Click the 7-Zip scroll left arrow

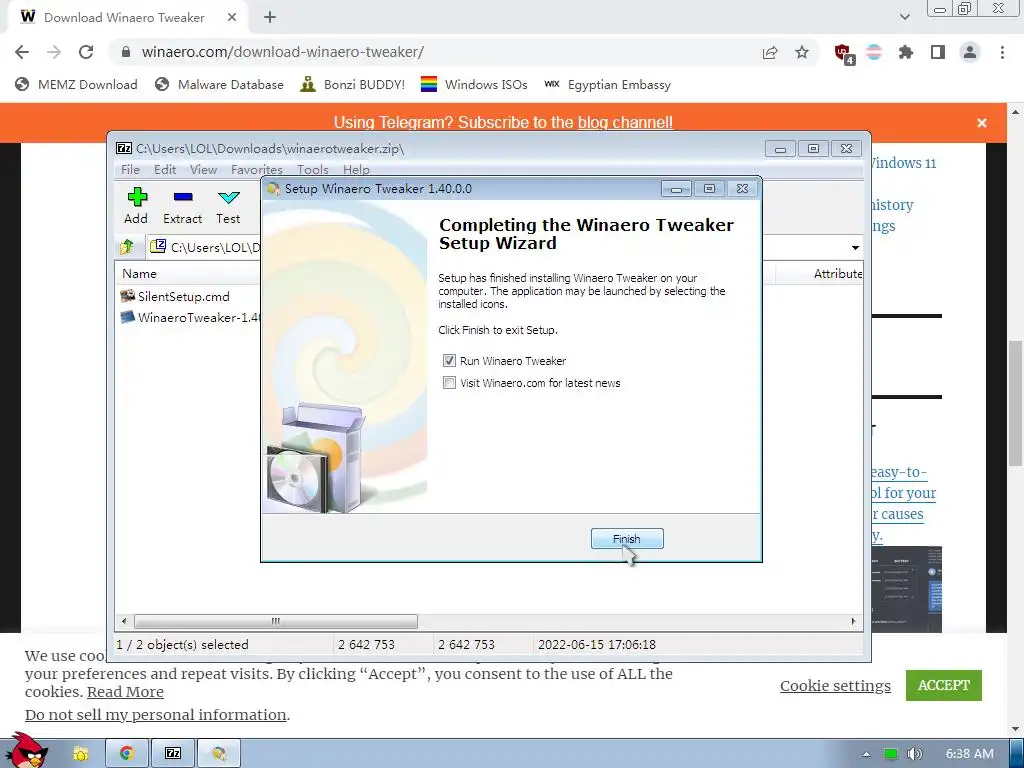pos(125,621)
